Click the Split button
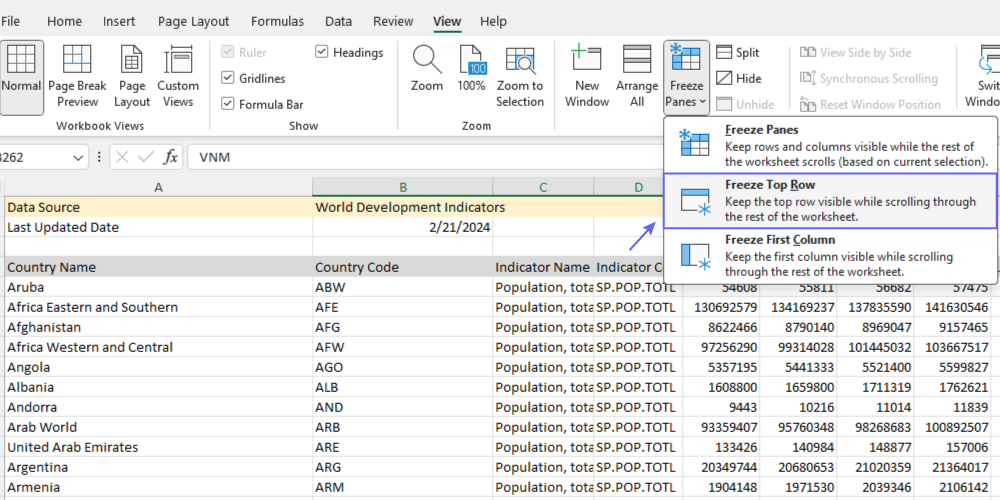 click(737, 52)
